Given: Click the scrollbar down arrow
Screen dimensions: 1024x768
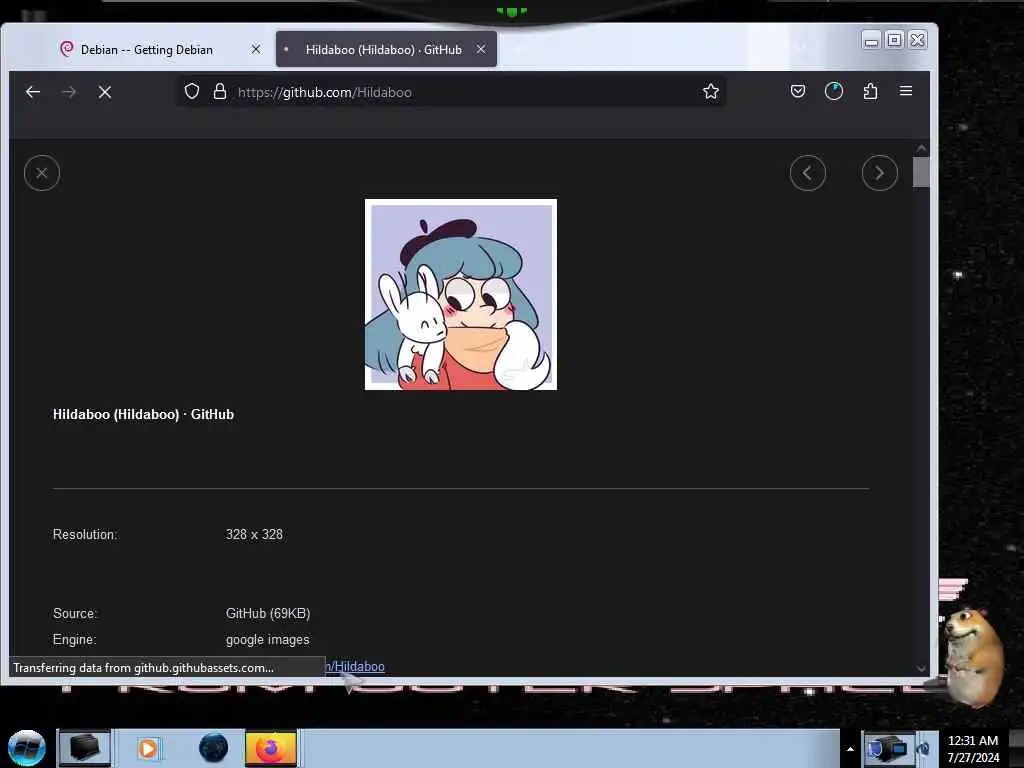Looking at the screenshot, I should coord(921,668).
